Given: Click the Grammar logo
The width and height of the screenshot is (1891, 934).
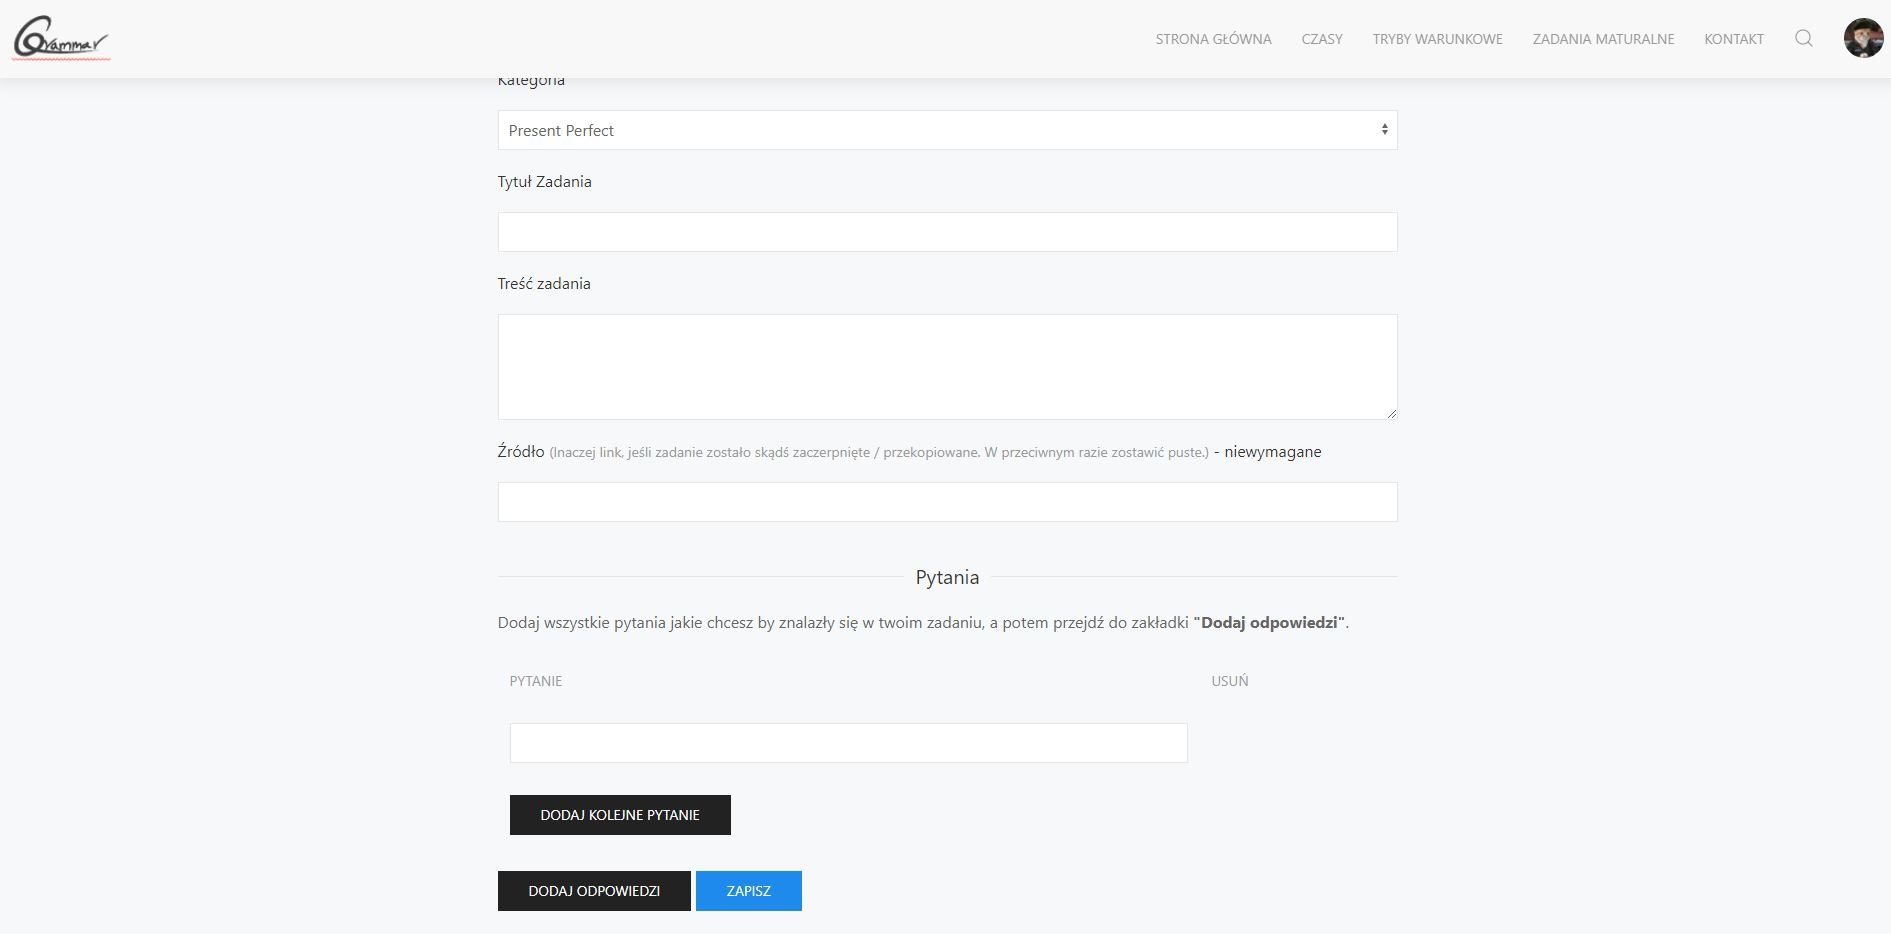Looking at the screenshot, I should point(60,39).
